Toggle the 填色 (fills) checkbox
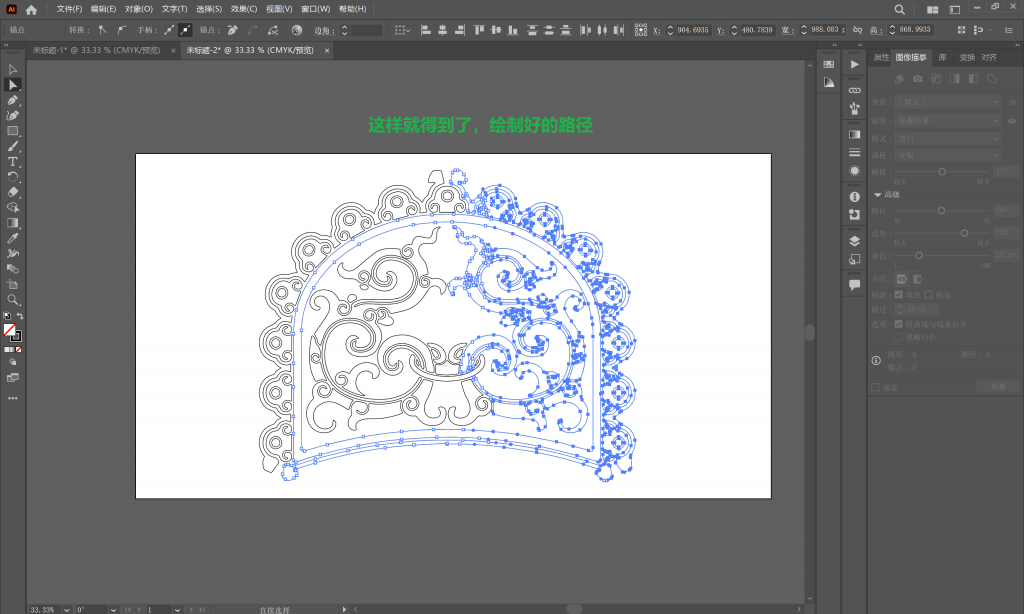1024x614 pixels. (x=899, y=295)
